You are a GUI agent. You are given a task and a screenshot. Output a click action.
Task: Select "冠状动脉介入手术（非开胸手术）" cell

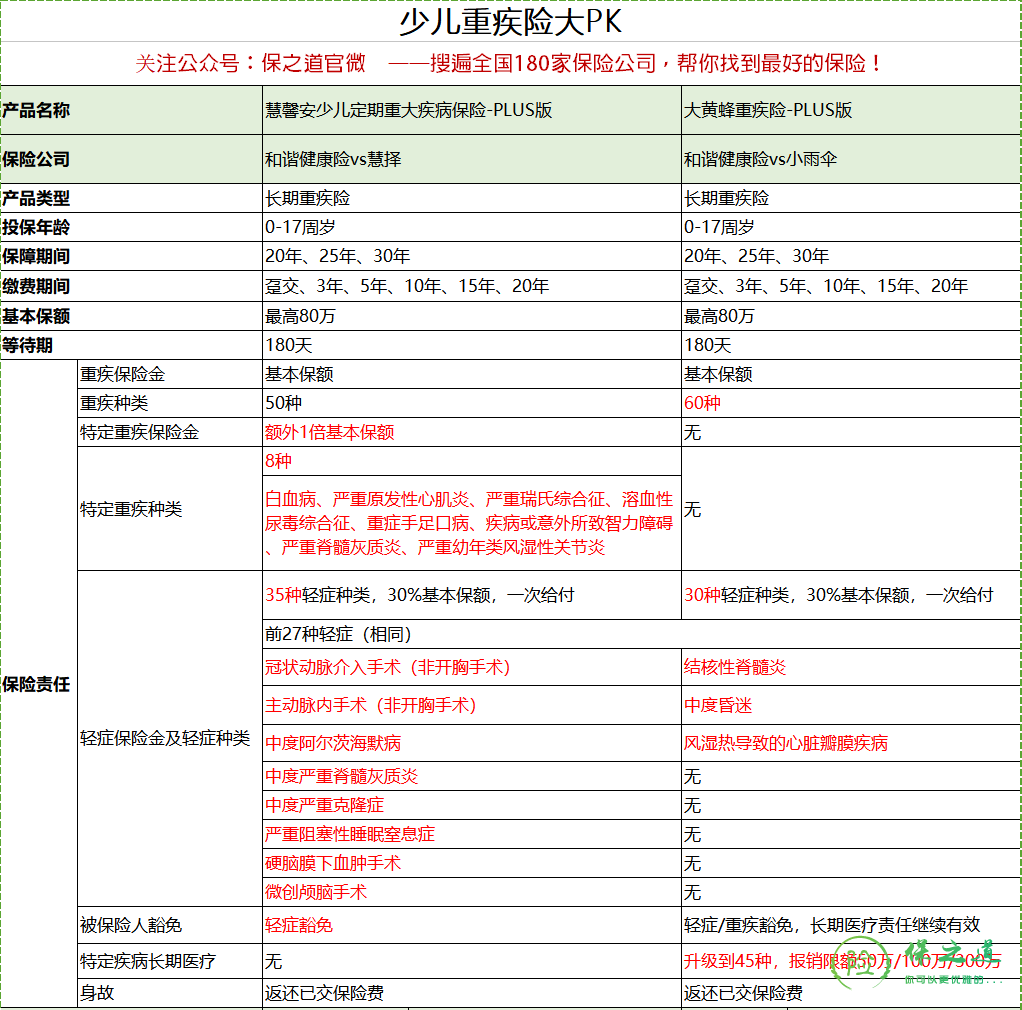[472, 667]
